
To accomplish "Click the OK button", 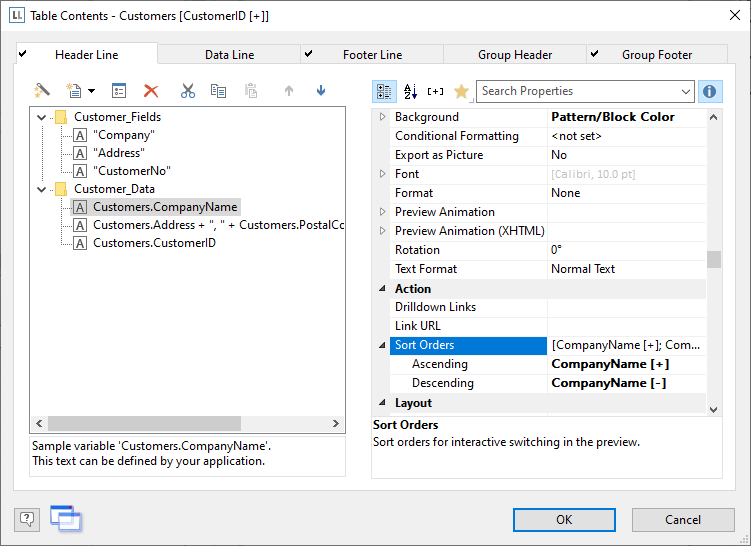I will pyautogui.click(x=564, y=520).
